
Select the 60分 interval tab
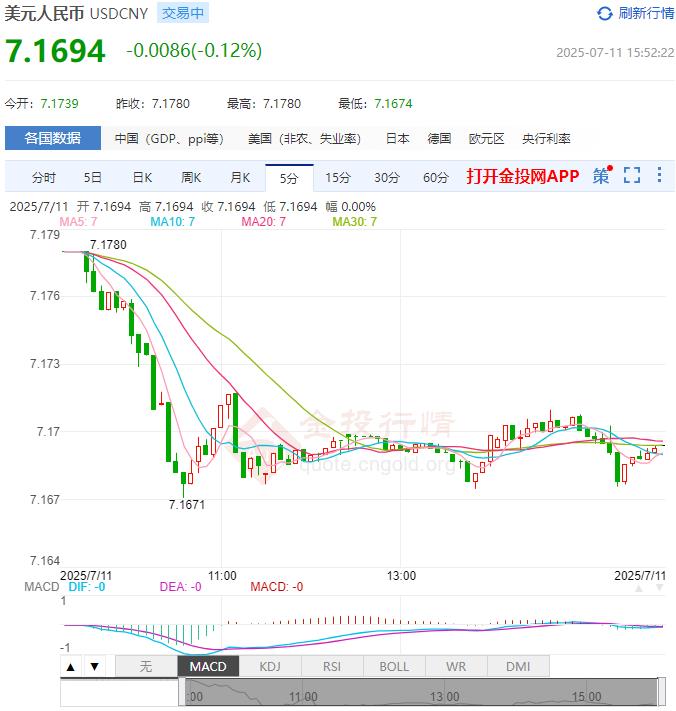(436, 178)
